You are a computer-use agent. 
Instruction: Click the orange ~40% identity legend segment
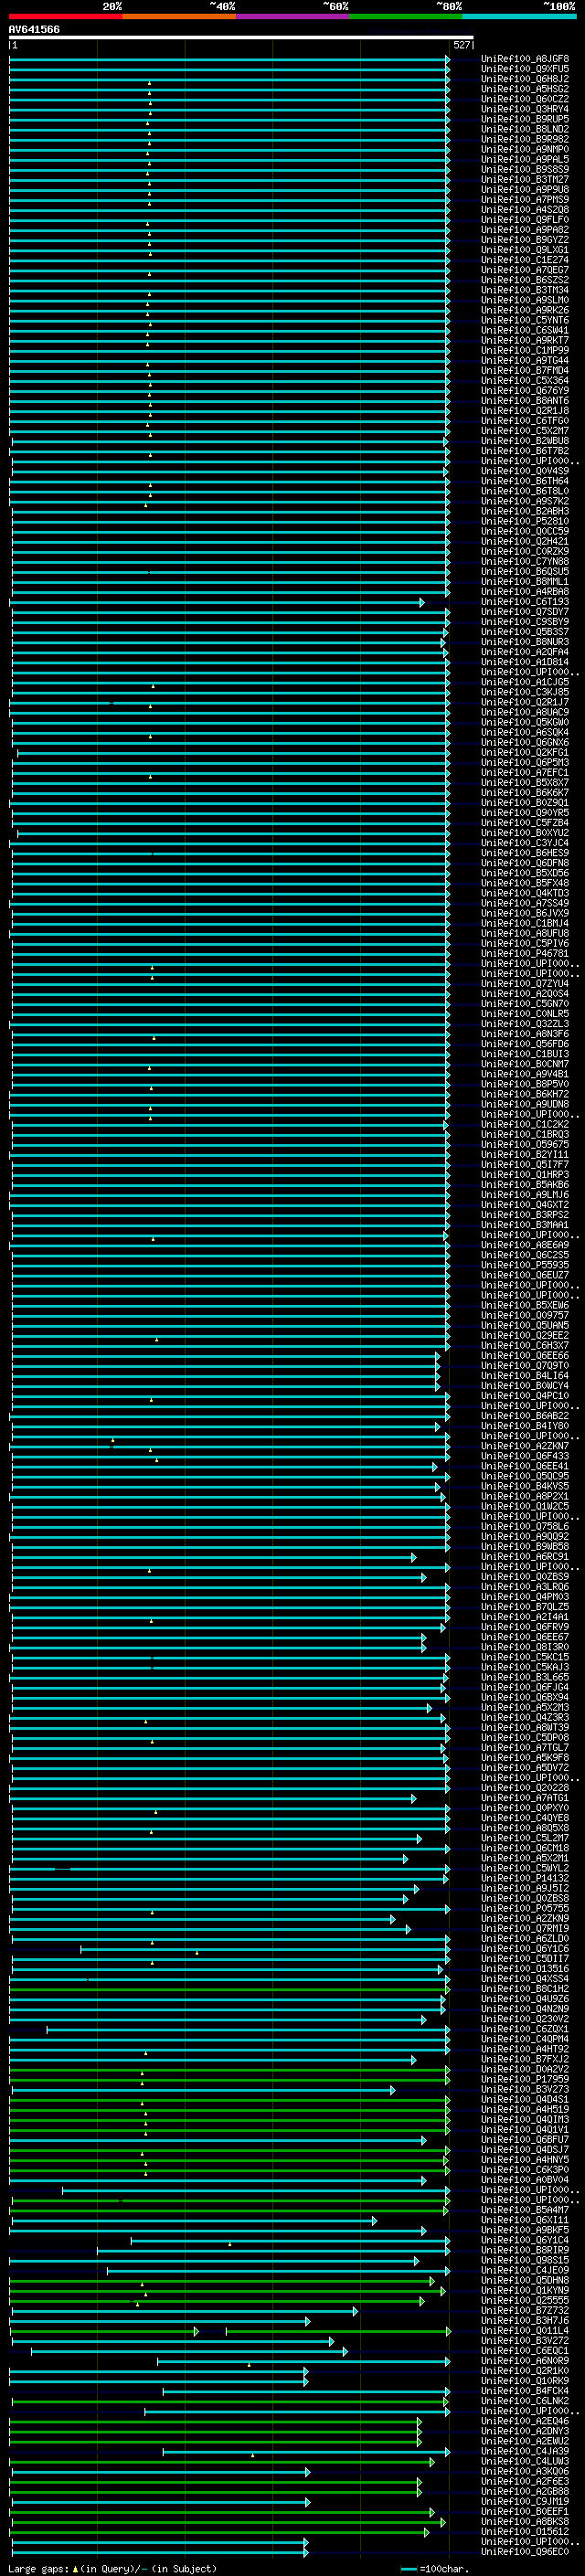[x=179, y=16]
